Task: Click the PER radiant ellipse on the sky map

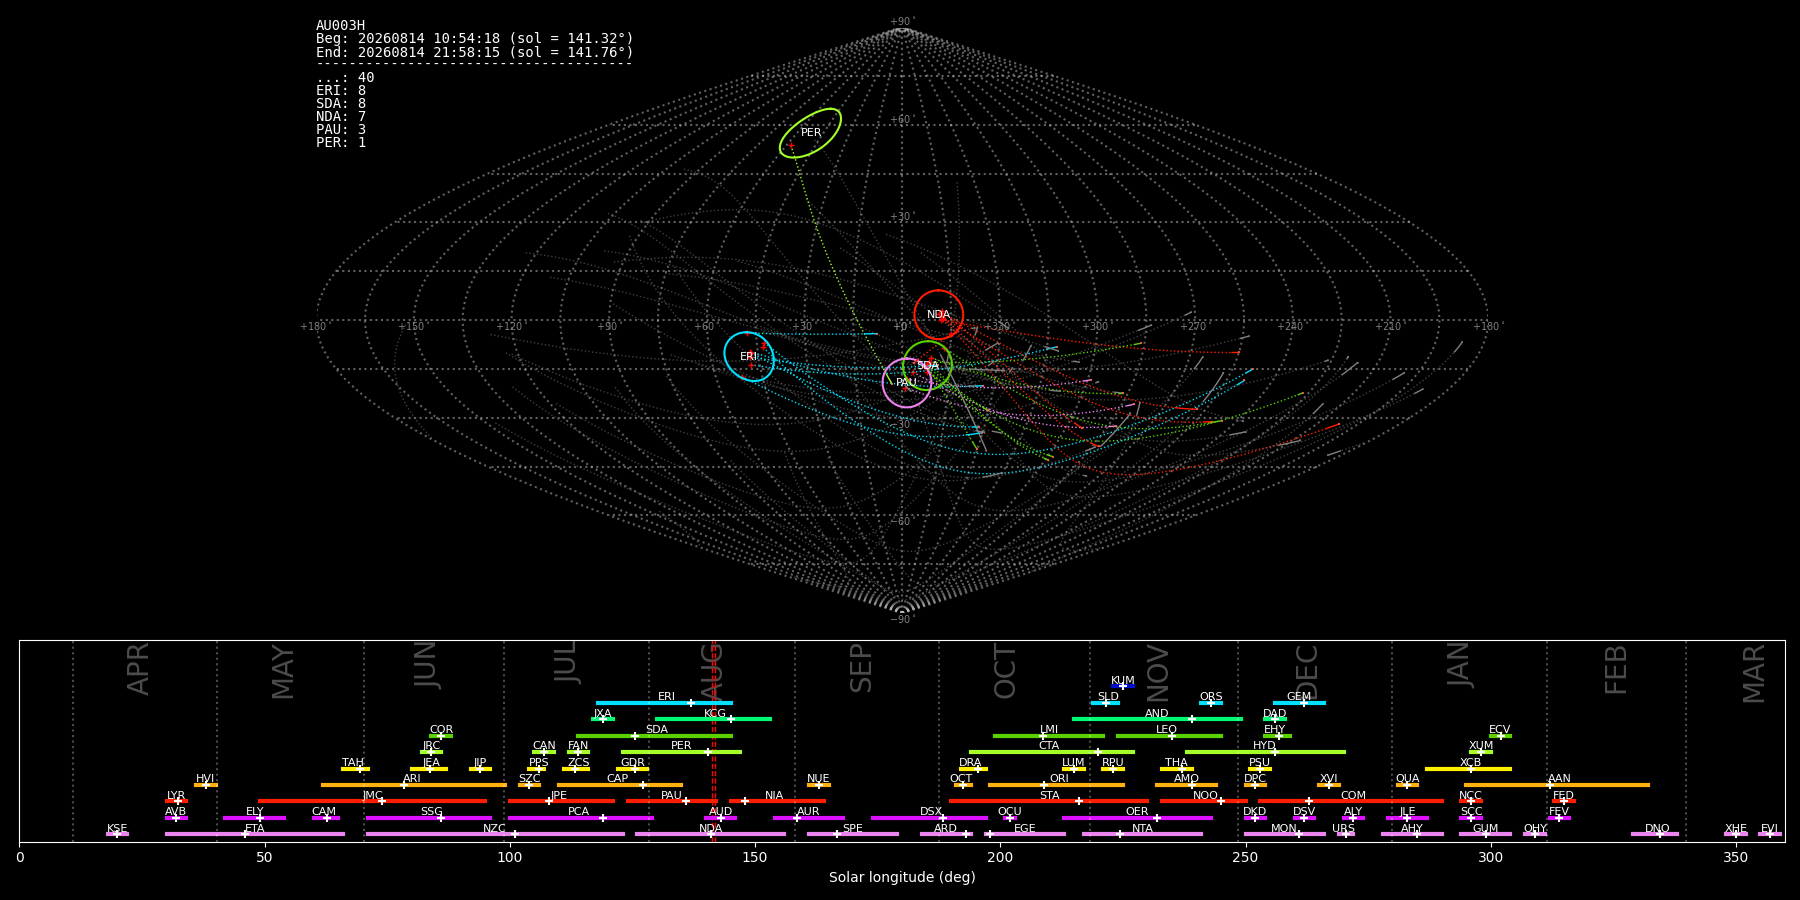Action: [810, 133]
